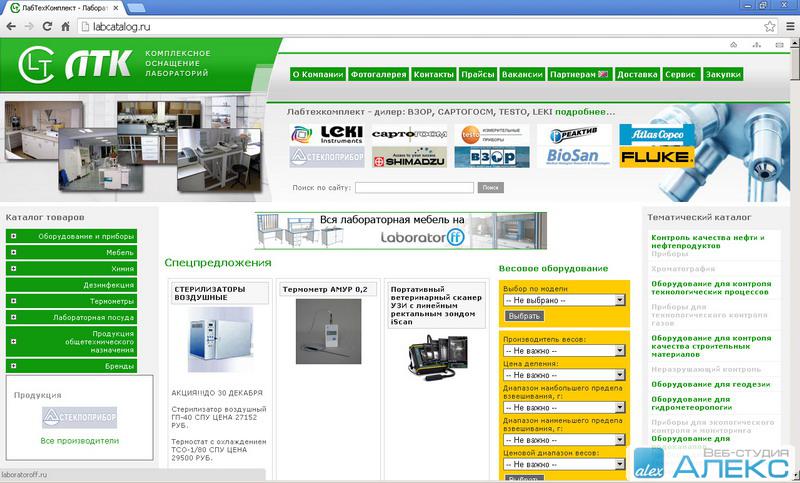Expand the 'Оборудование и приборы' catalog category
This screenshot has width=800, height=483.
coord(14,236)
